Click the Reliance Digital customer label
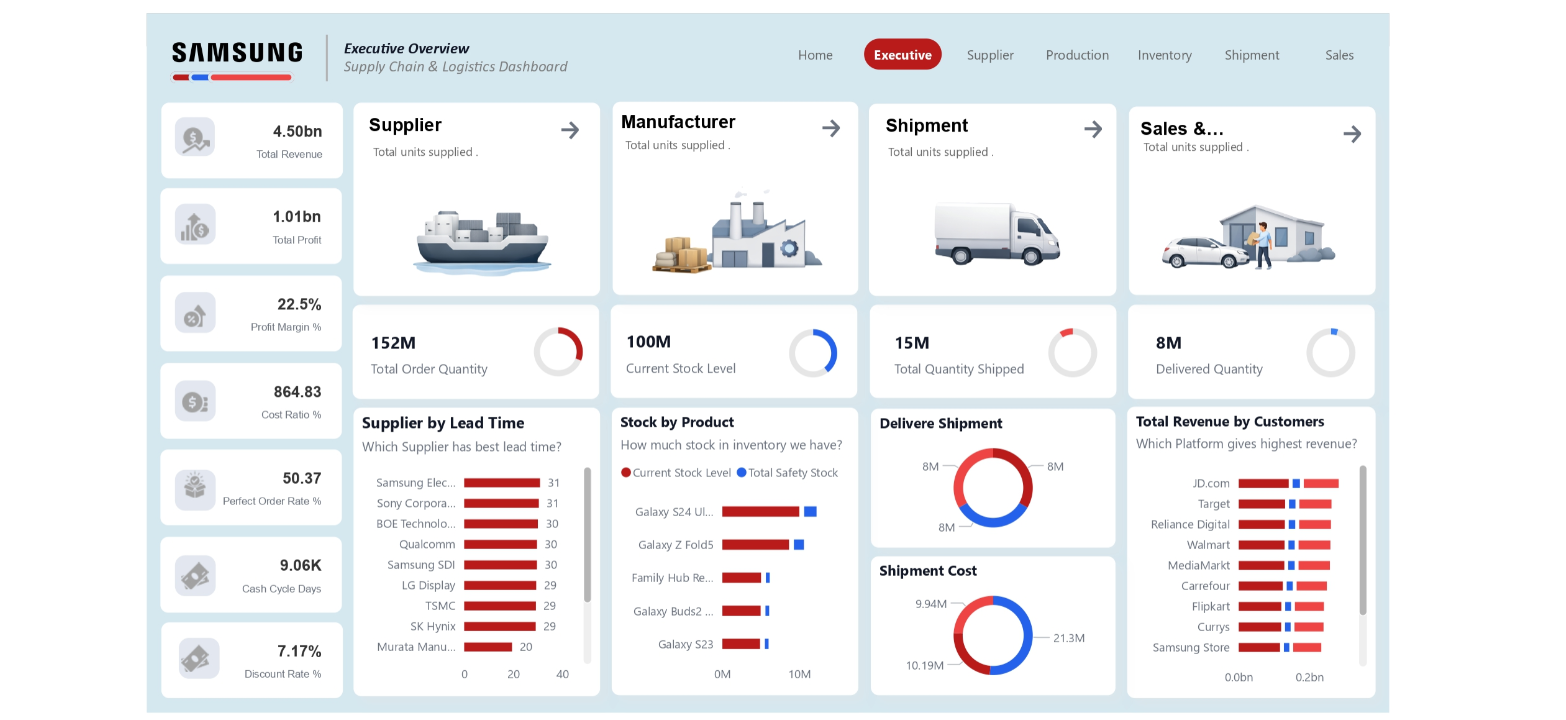Image resolution: width=1566 pixels, height=720 pixels. click(1190, 524)
